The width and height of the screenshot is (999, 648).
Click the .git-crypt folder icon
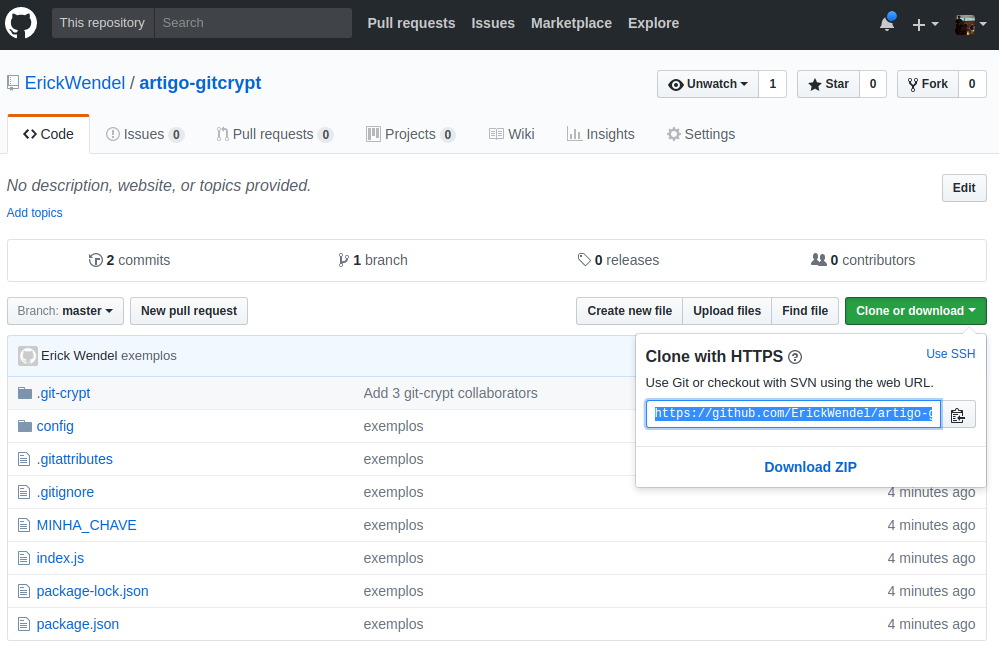click(24, 392)
